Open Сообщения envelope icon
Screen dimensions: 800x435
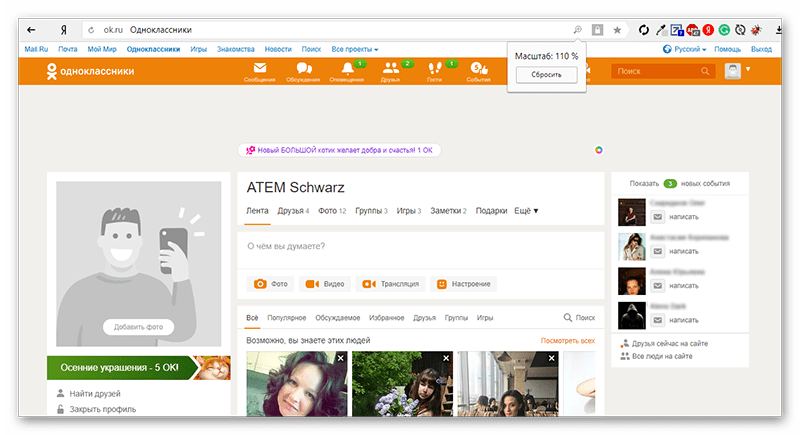260,68
